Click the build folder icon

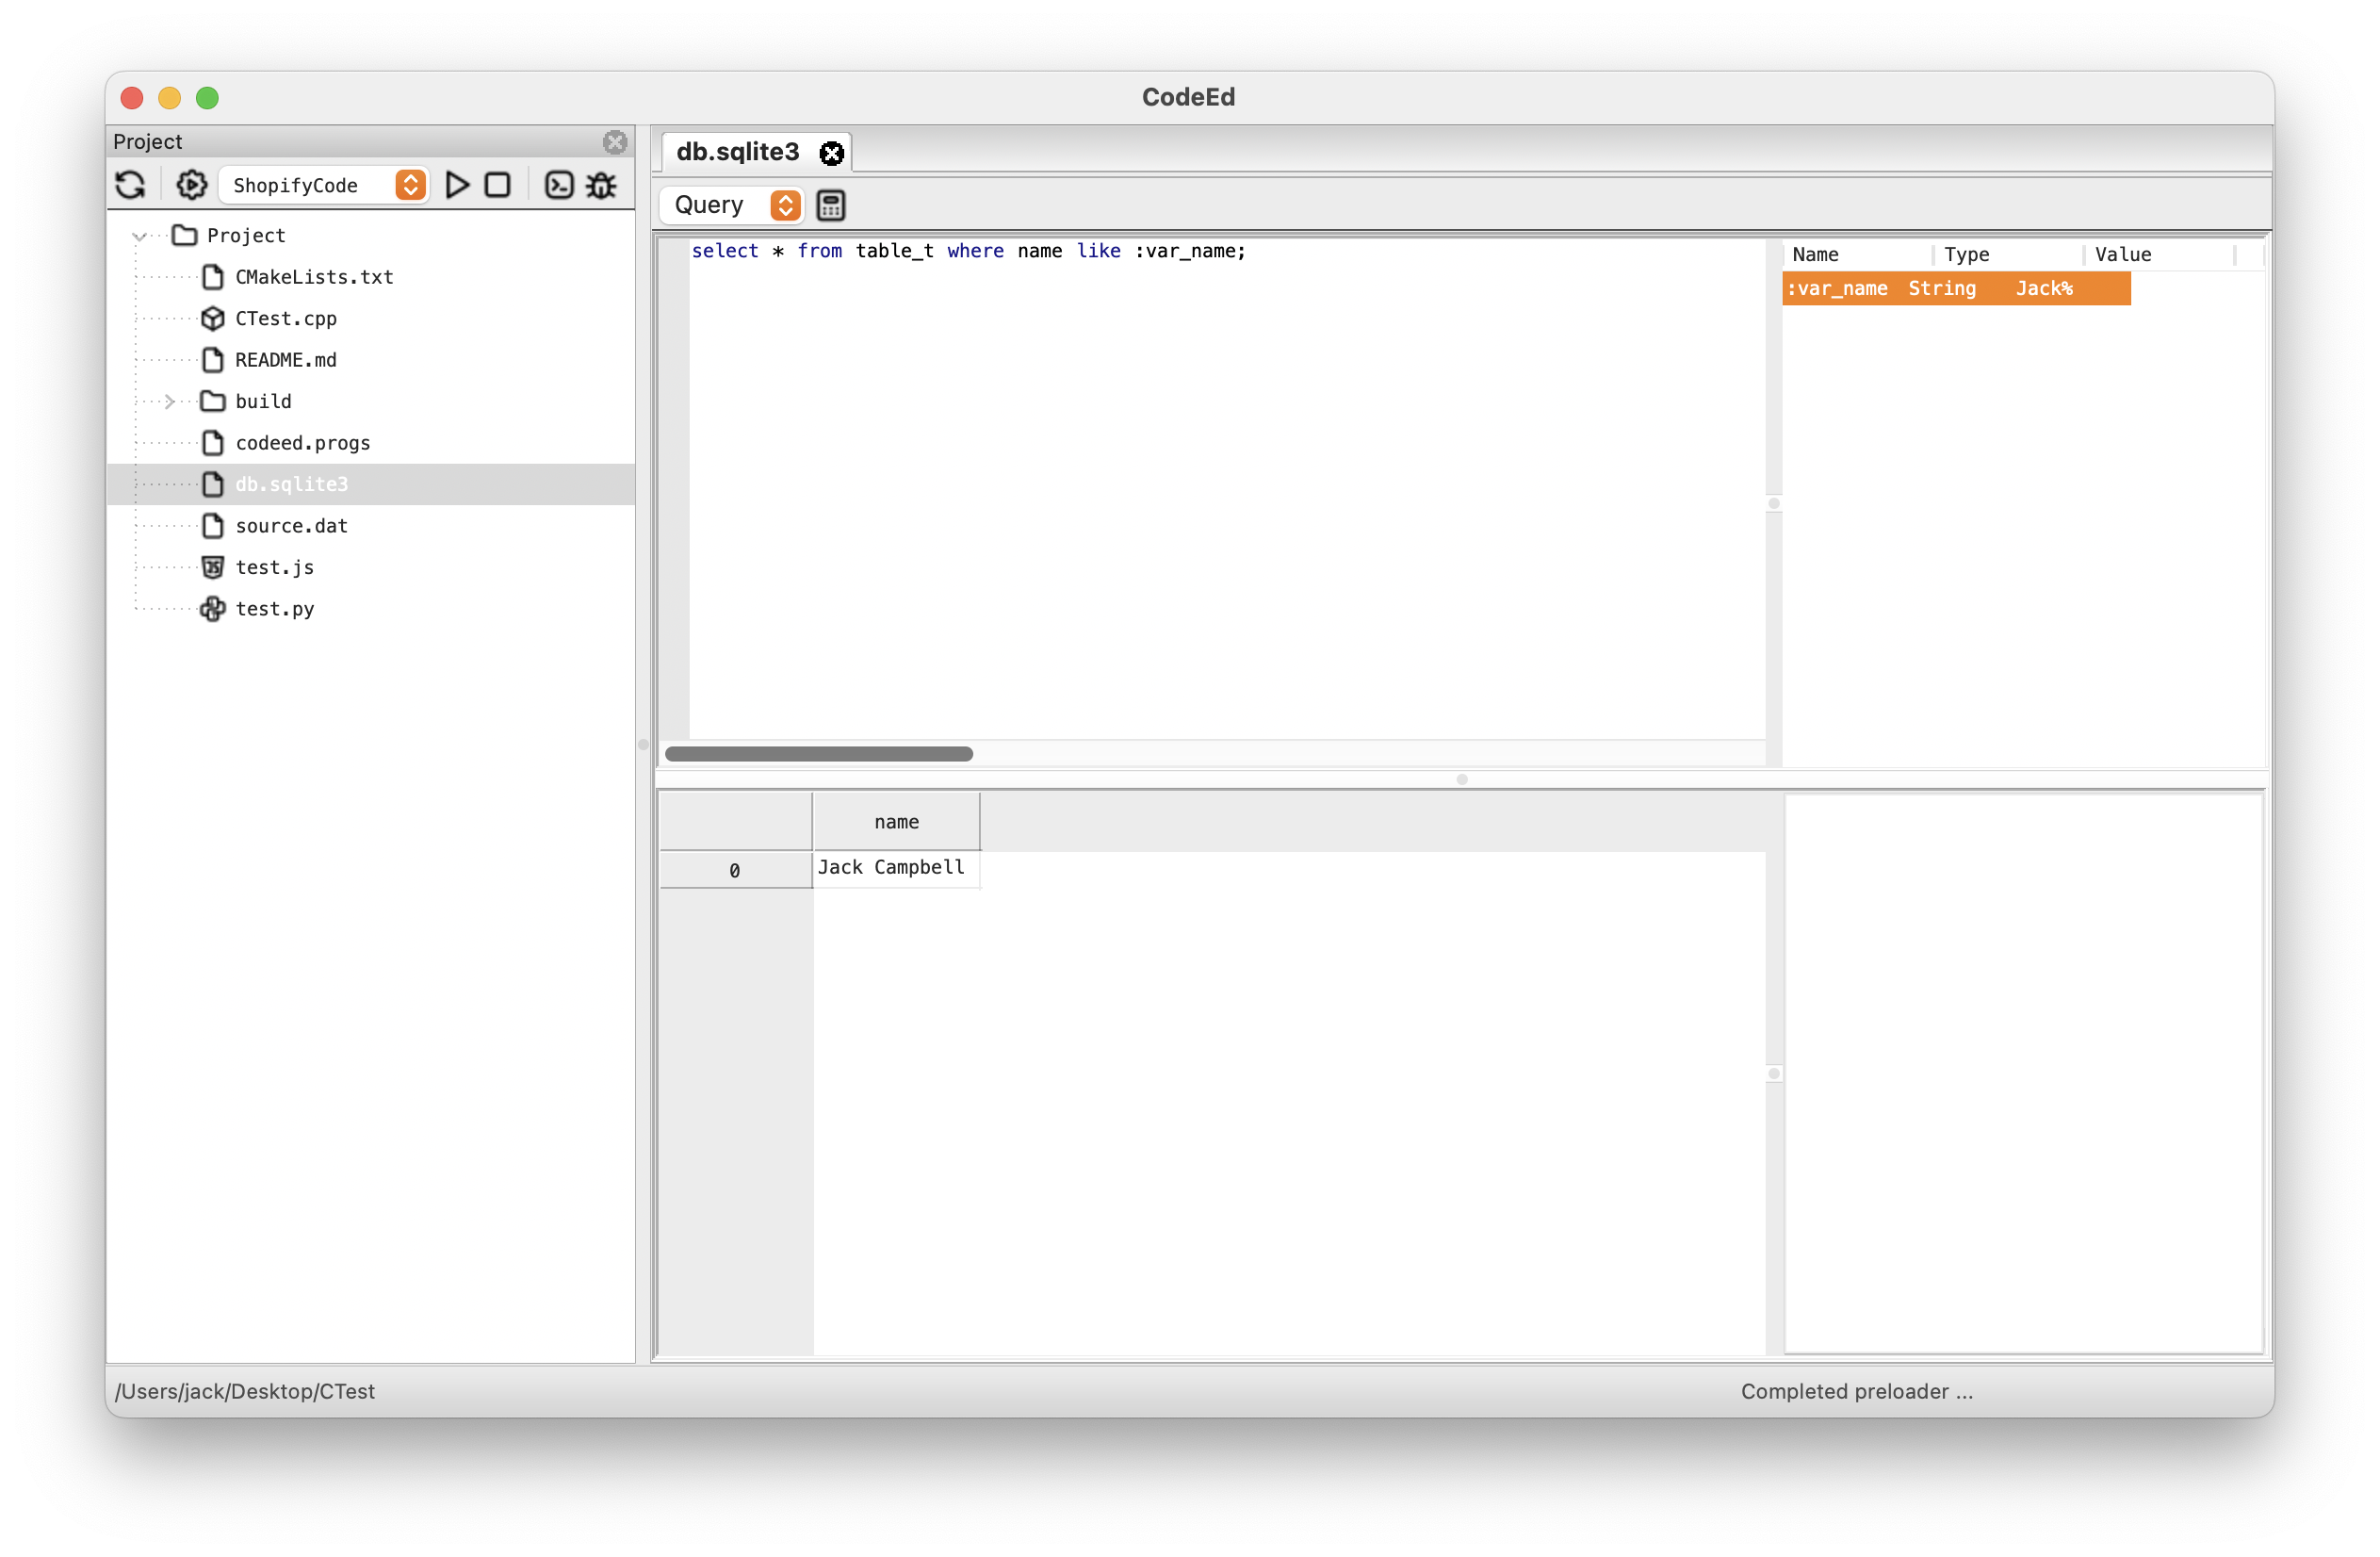(213, 402)
